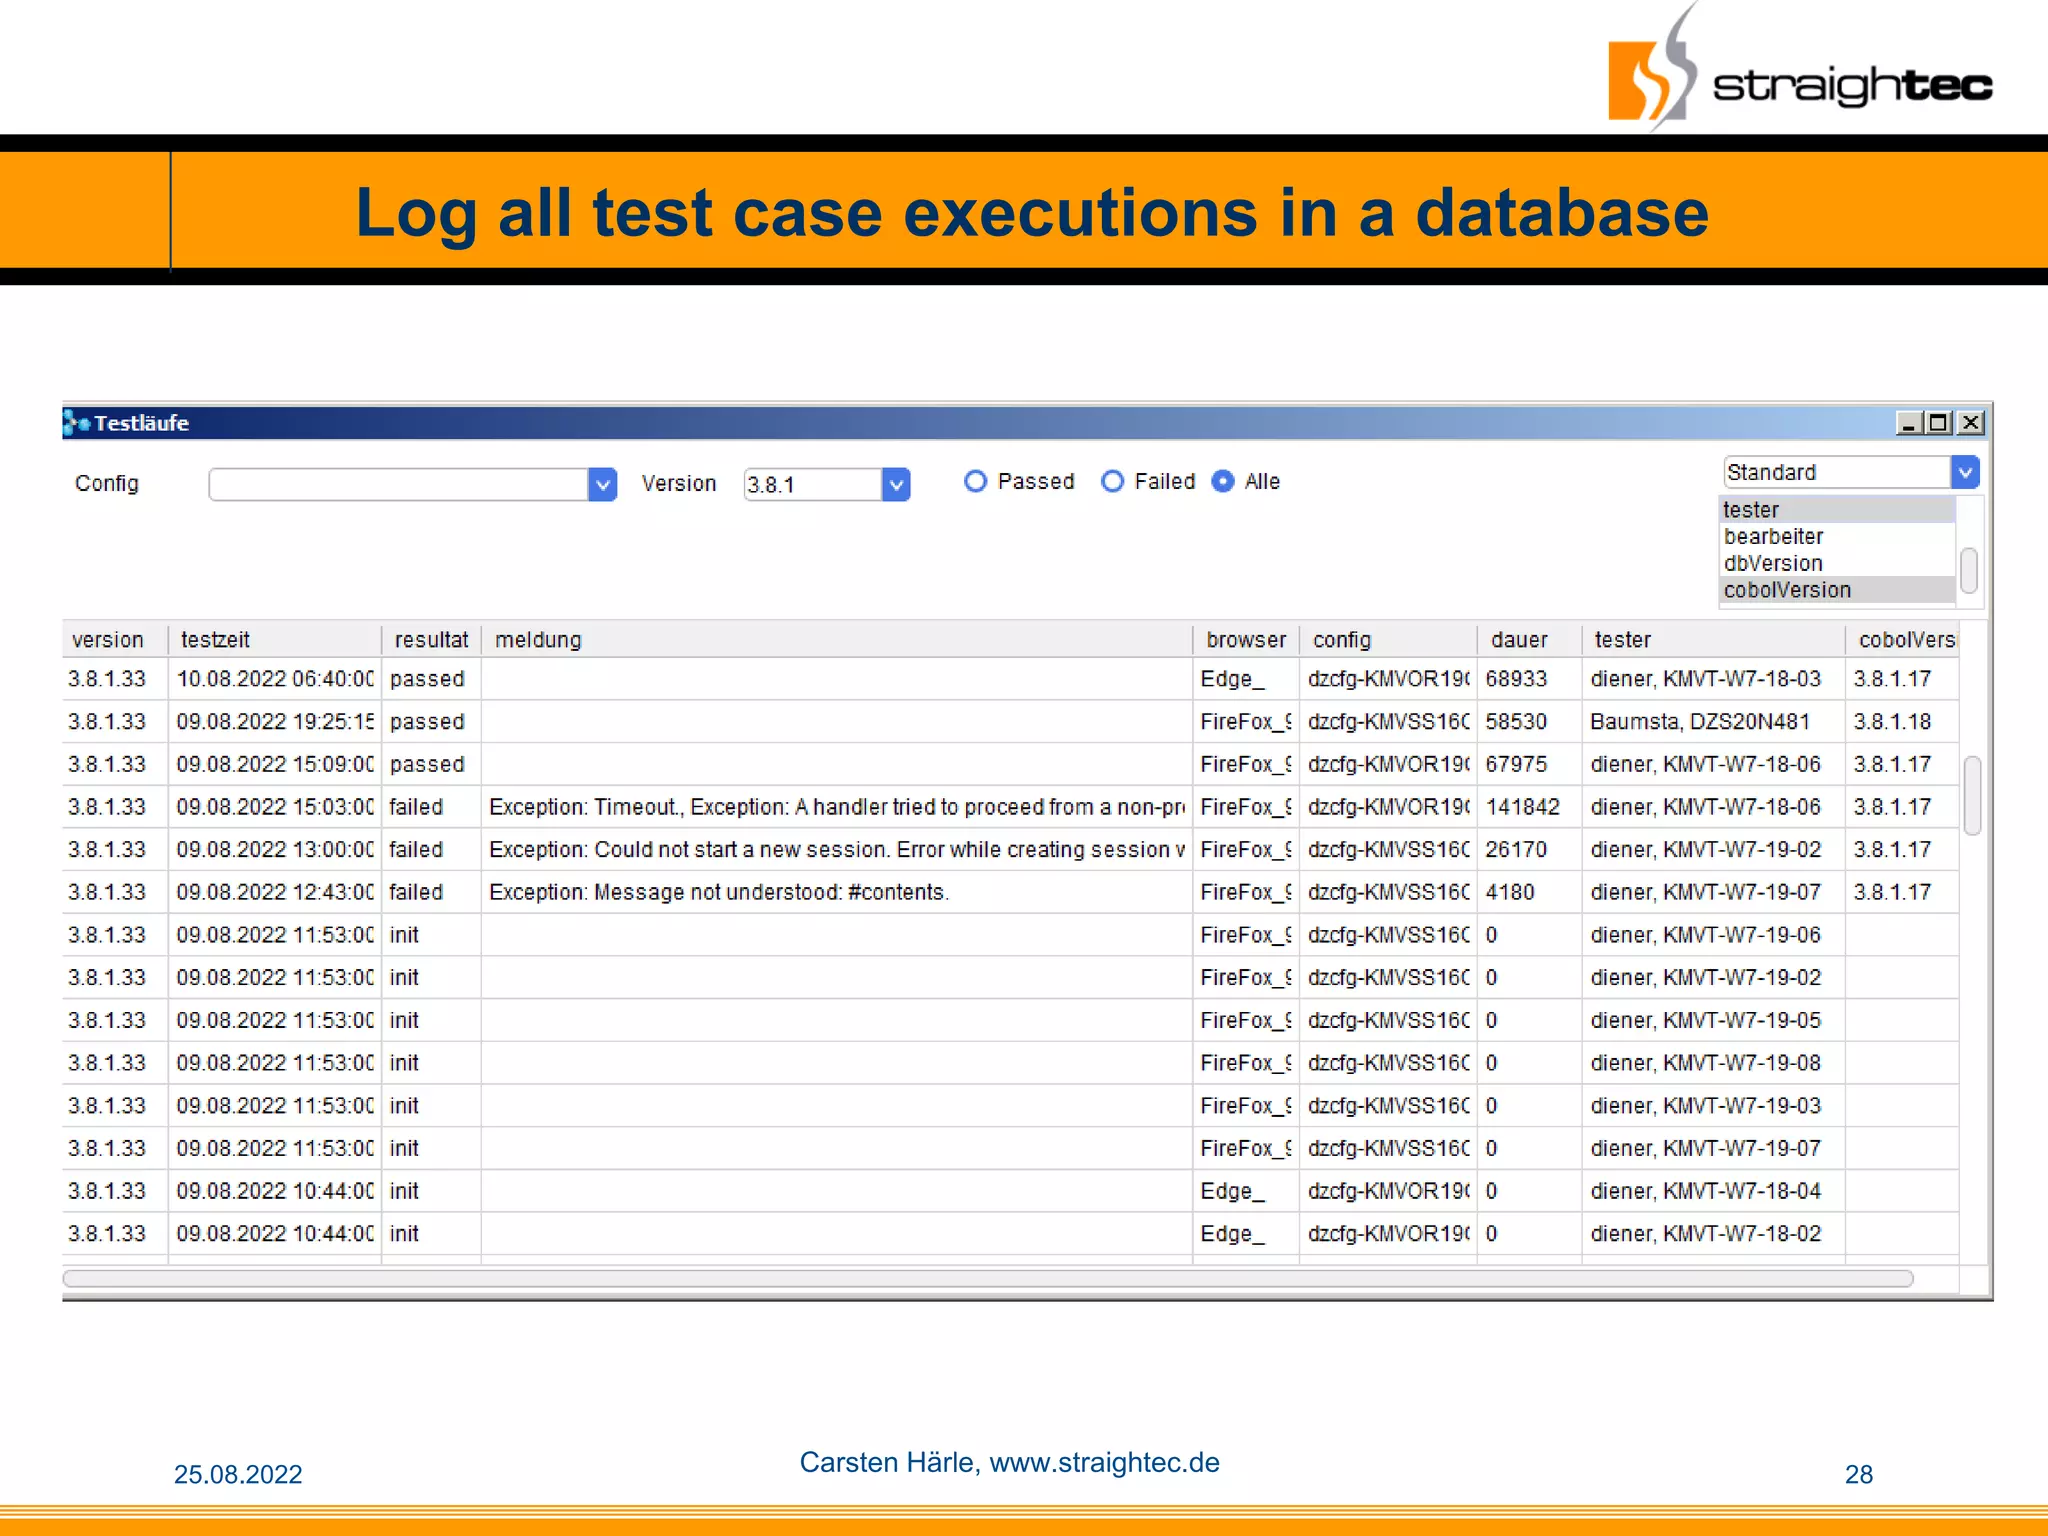Click the testzeit 09.08.2022 12:43:00
The height and width of the screenshot is (1536, 2048).
pyautogui.click(x=275, y=892)
